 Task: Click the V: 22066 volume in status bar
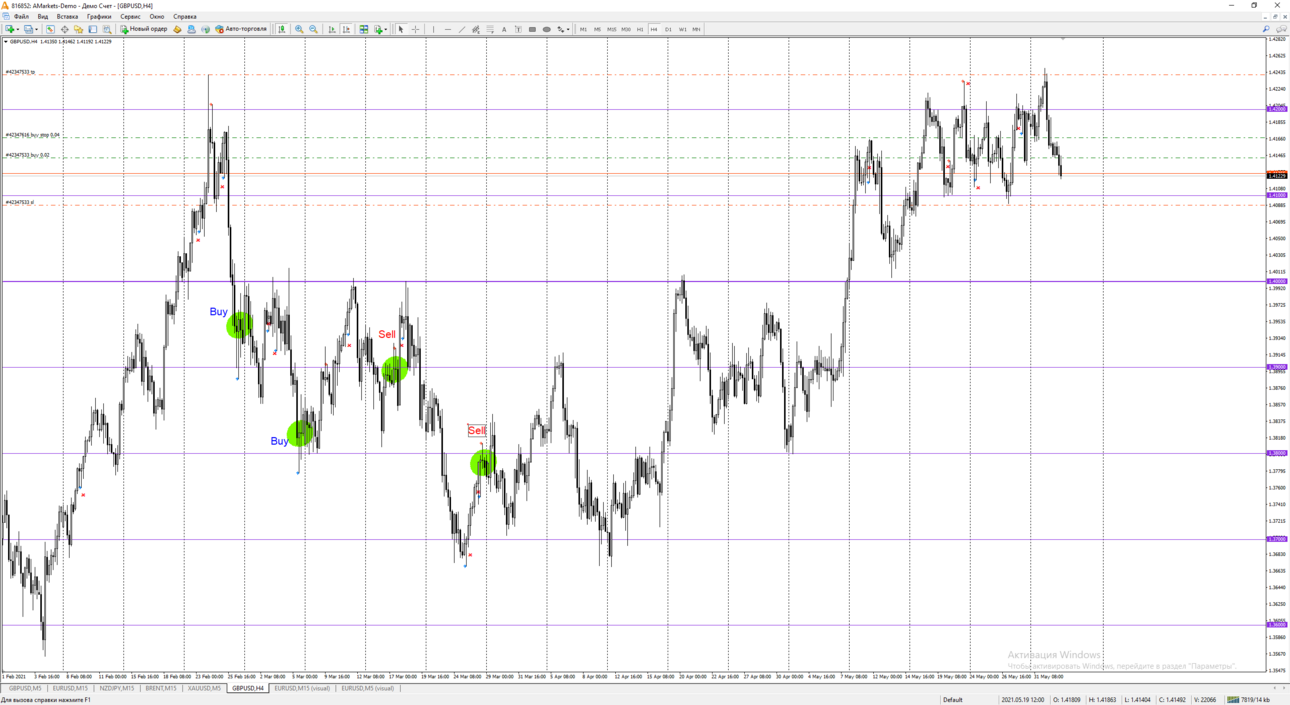[1203, 700]
